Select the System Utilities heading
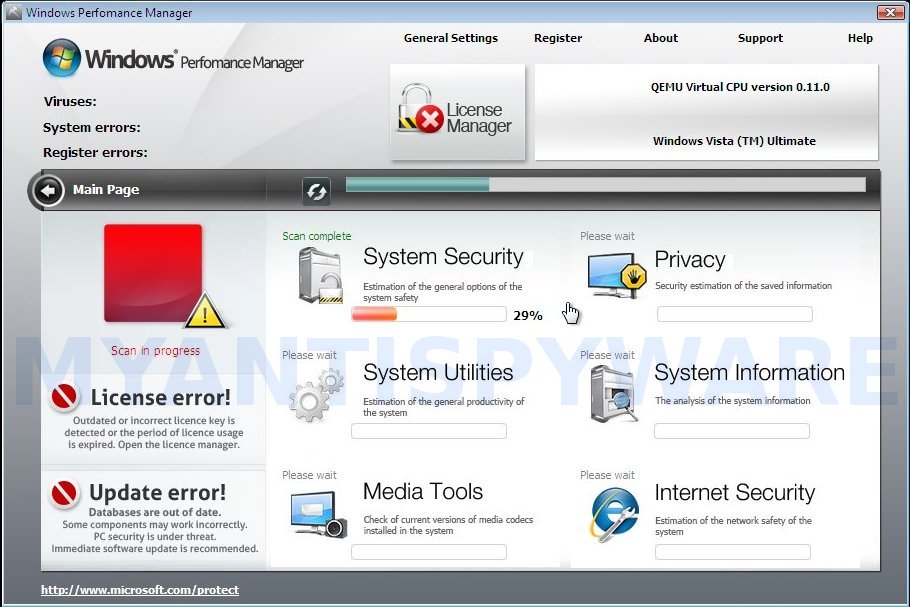 pos(438,373)
